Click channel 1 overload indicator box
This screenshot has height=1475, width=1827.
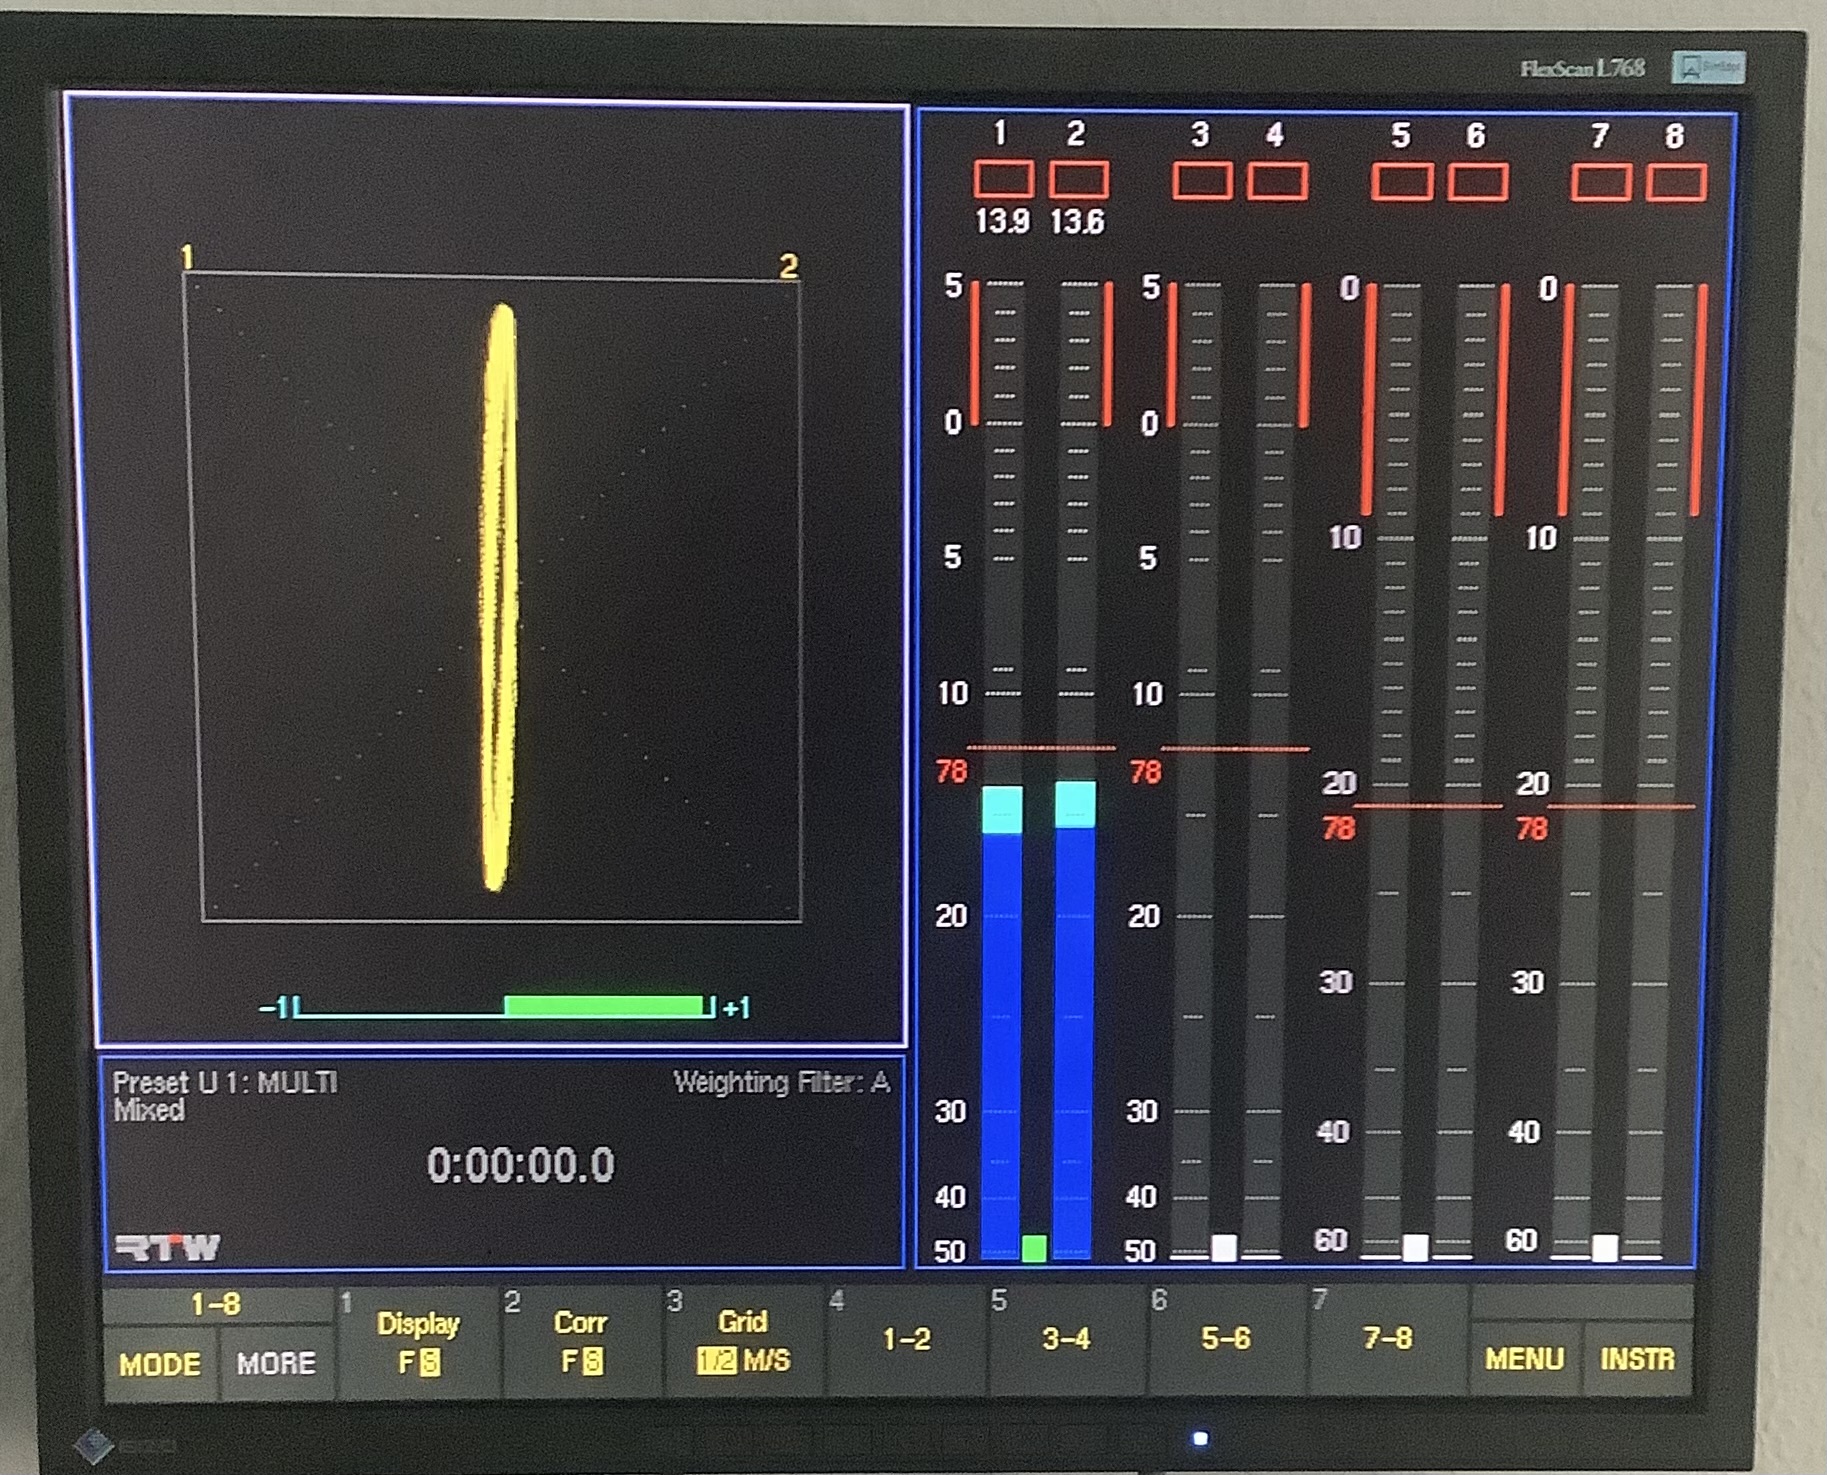click(x=1004, y=179)
